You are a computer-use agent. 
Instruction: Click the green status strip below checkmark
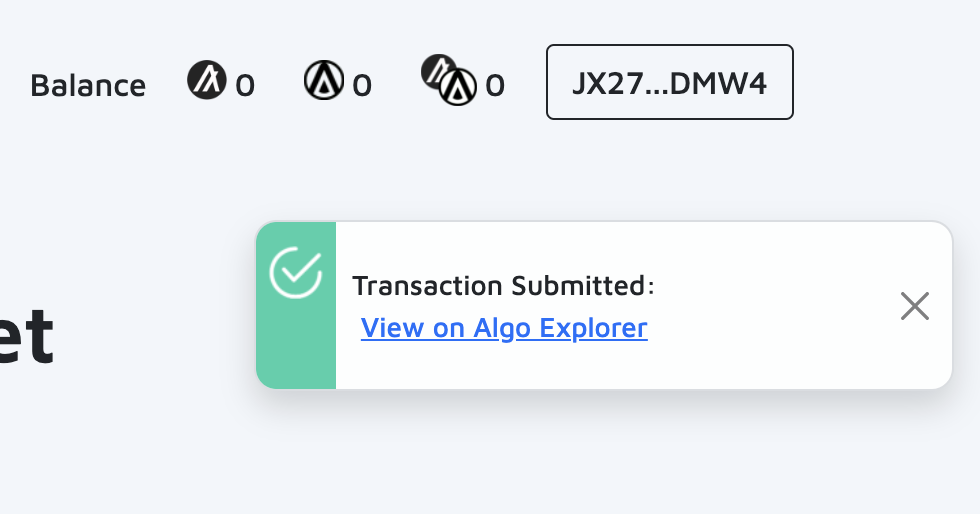[x=296, y=350]
